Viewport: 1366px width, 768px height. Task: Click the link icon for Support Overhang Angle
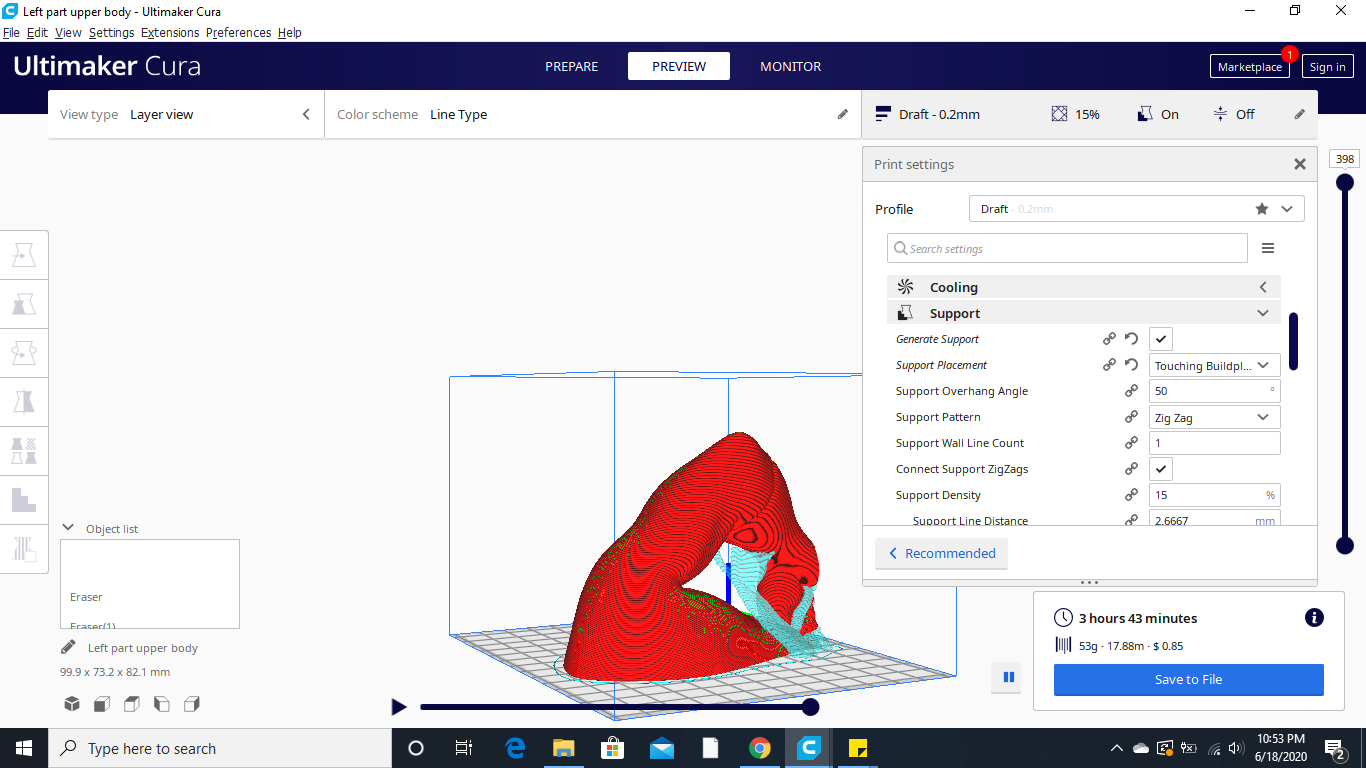click(1132, 391)
